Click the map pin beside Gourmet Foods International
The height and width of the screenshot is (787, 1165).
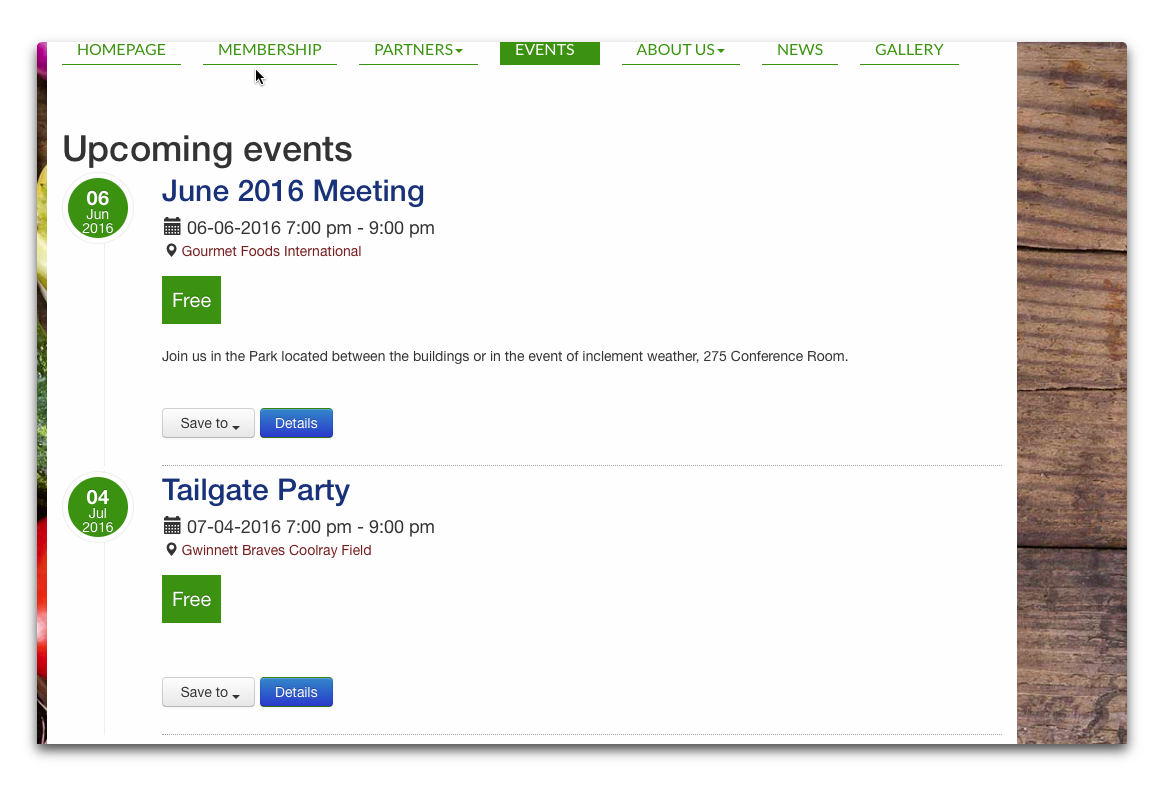171,251
